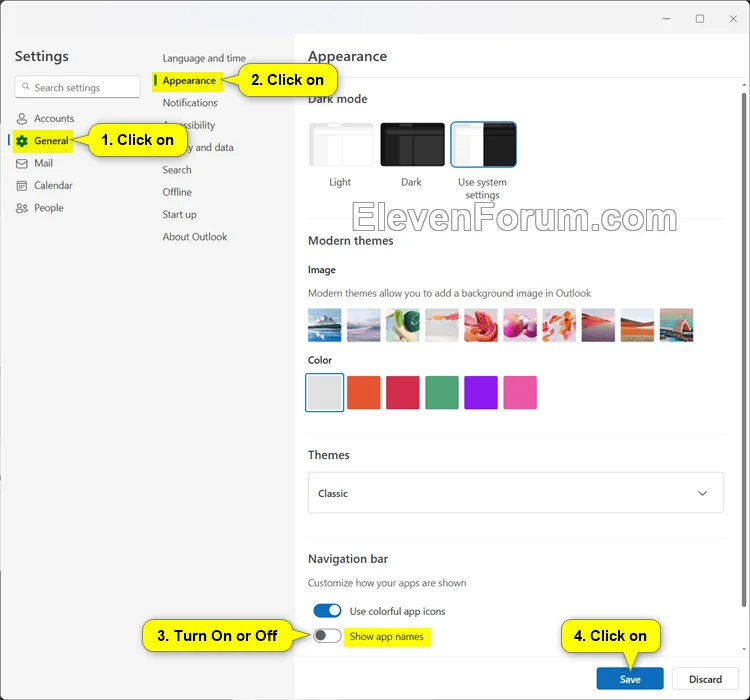Image resolution: width=750 pixels, height=700 pixels.
Task: Click the scrollbar down arrow
Action: [x=744, y=649]
